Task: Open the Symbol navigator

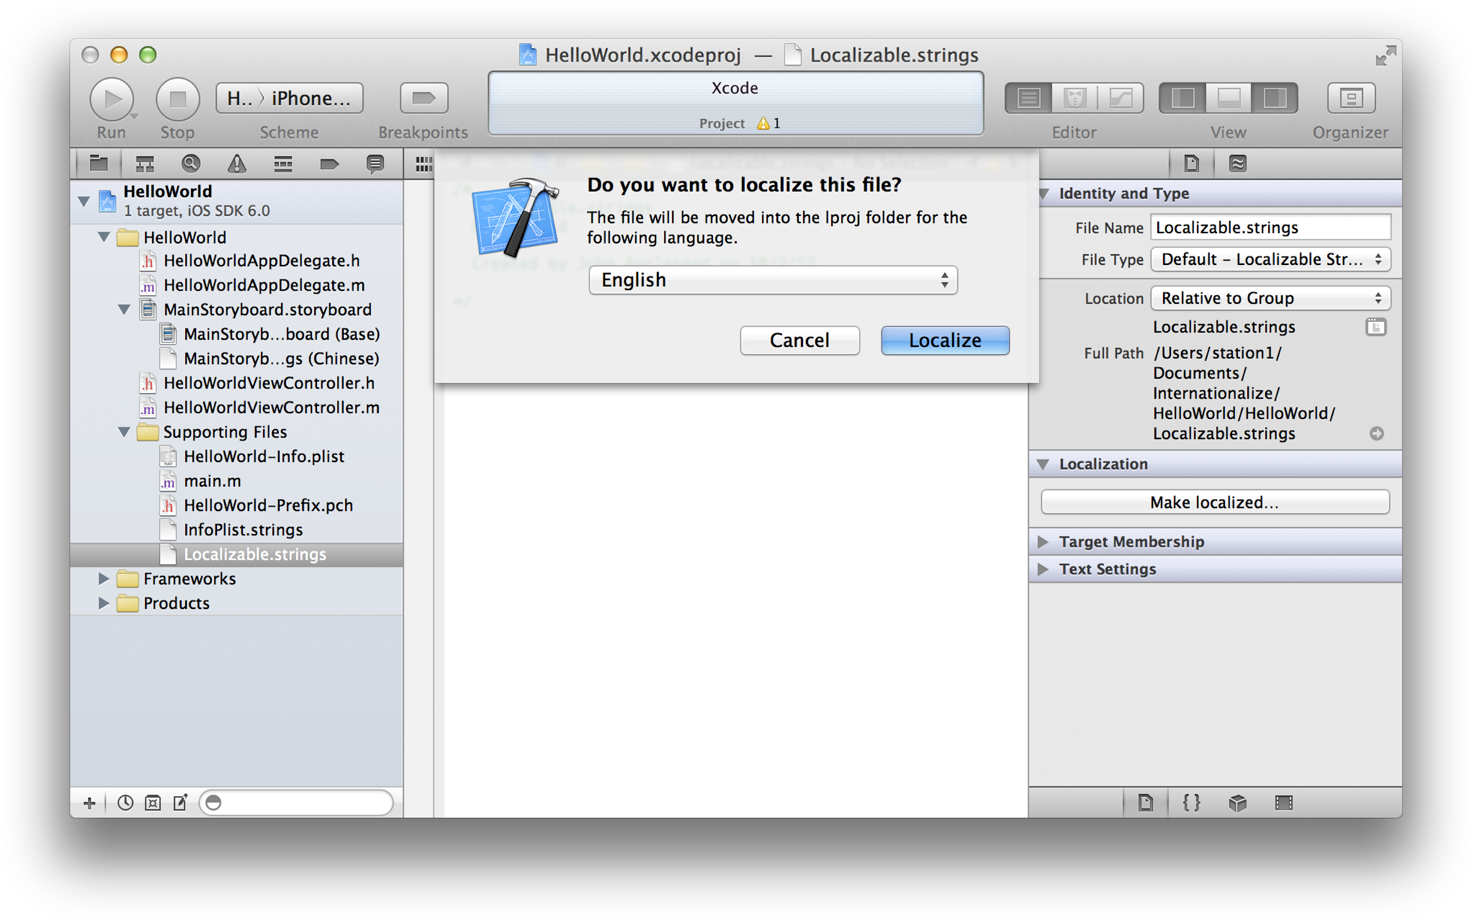Action: pyautogui.click(x=144, y=163)
